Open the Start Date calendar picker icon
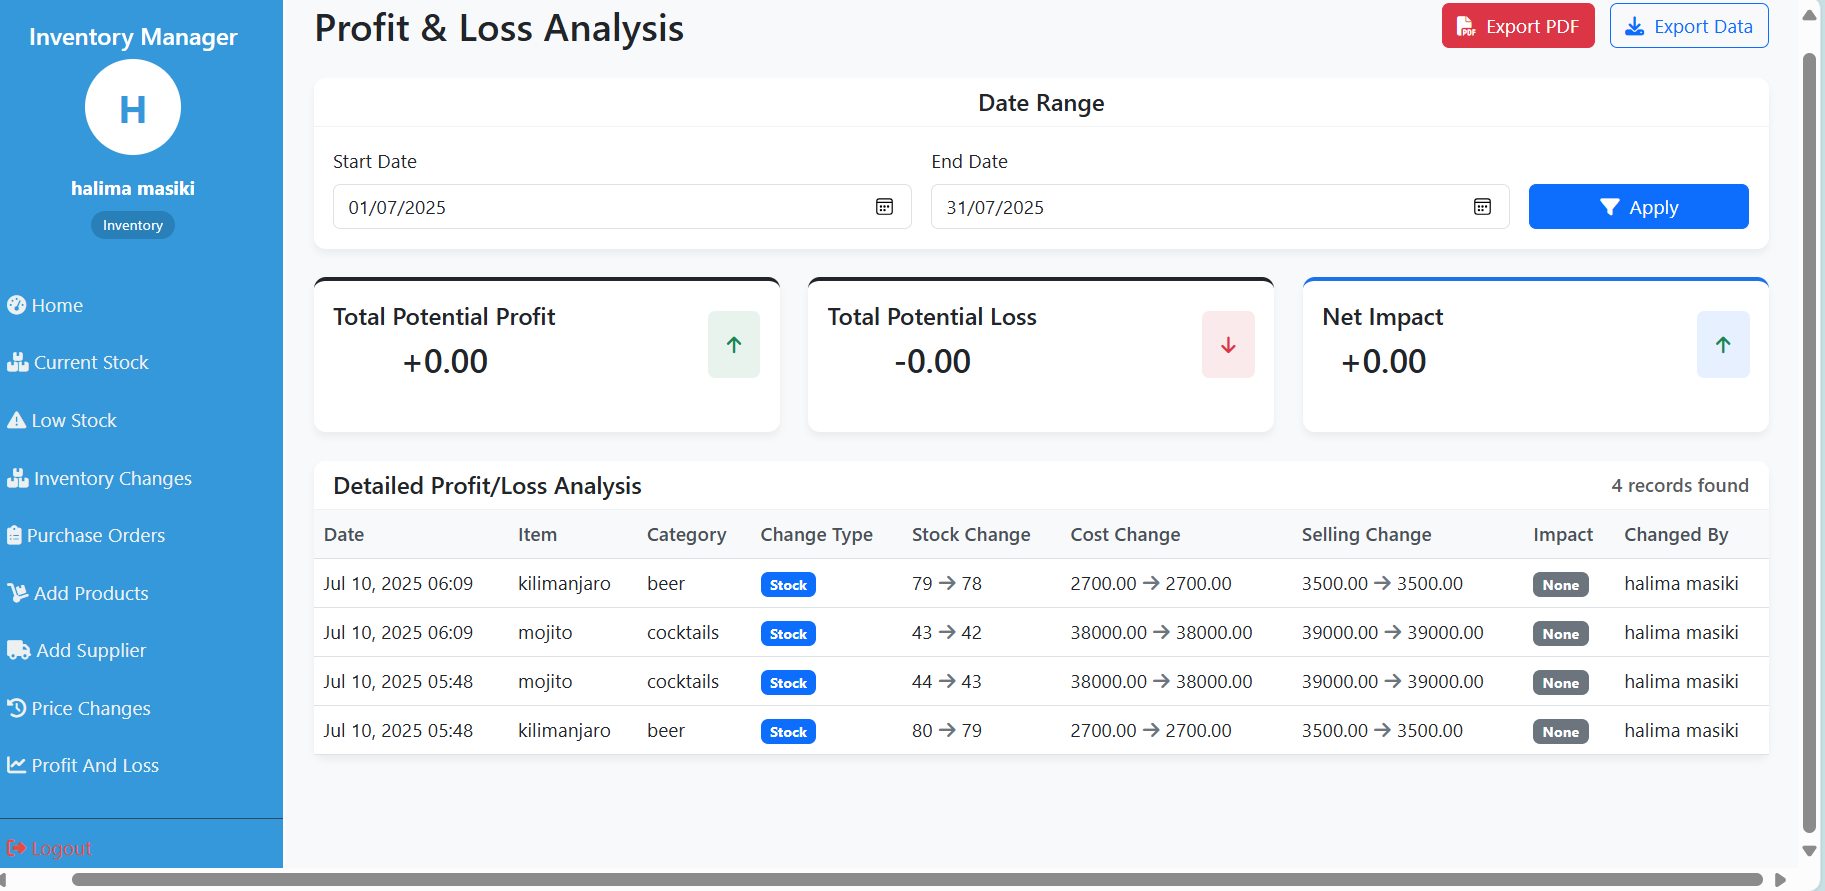1825x891 pixels. tap(884, 207)
